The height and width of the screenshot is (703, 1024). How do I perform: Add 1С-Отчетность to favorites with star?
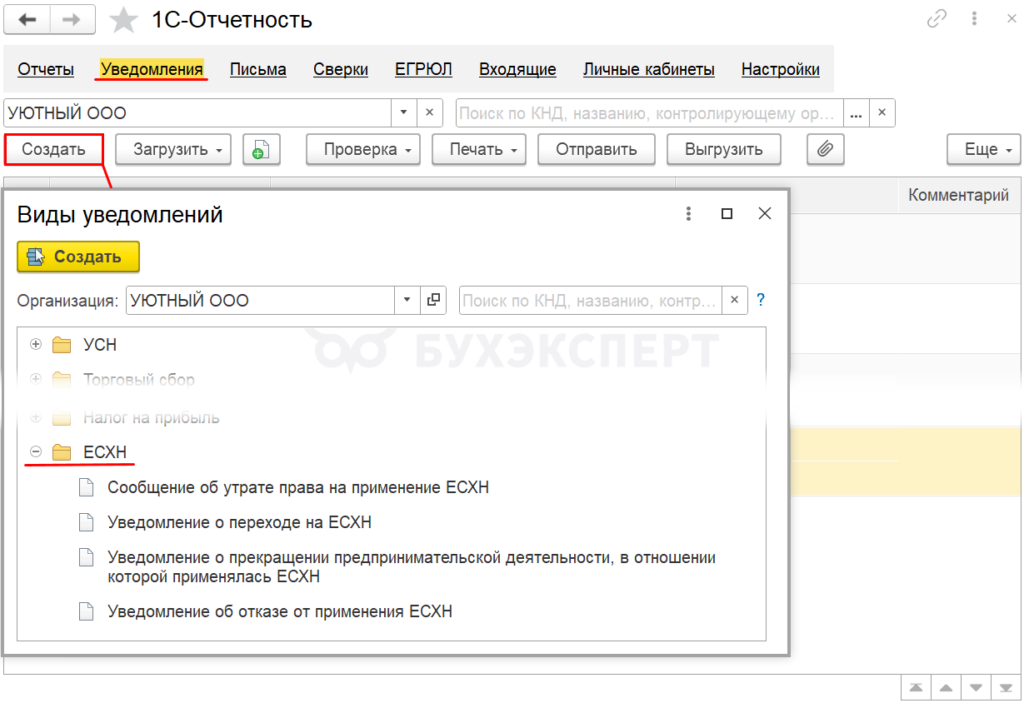pyautogui.click(x=123, y=20)
